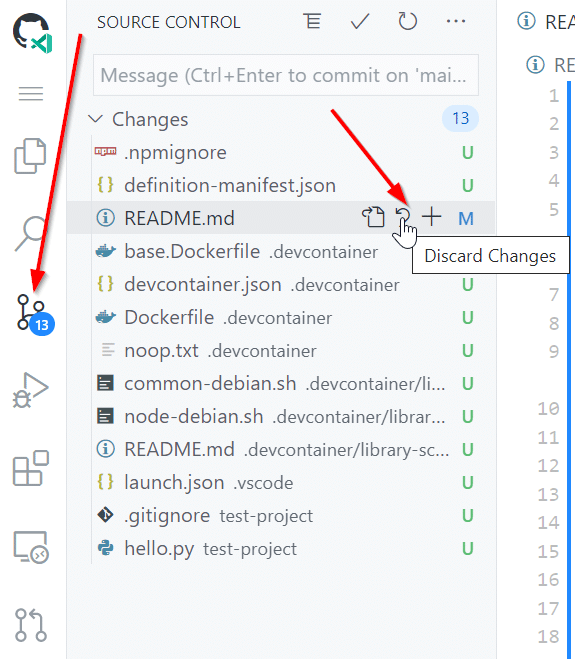Open the Remote Explorer icon

pyautogui.click(x=31, y=547)
